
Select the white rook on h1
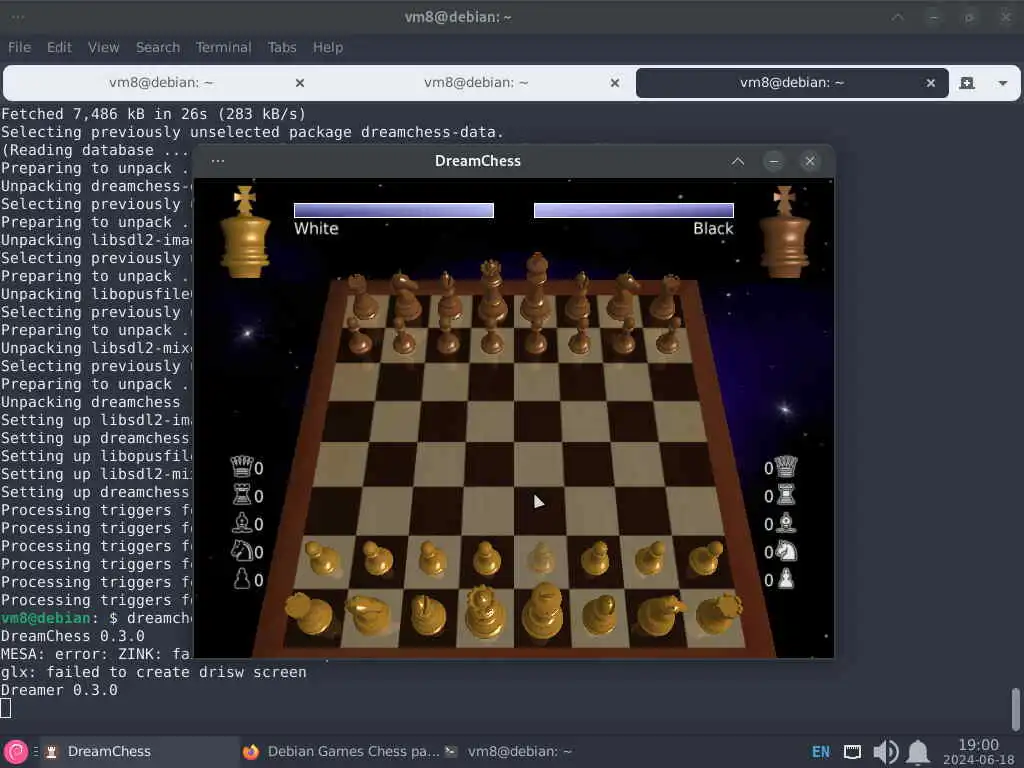(719, 613)
